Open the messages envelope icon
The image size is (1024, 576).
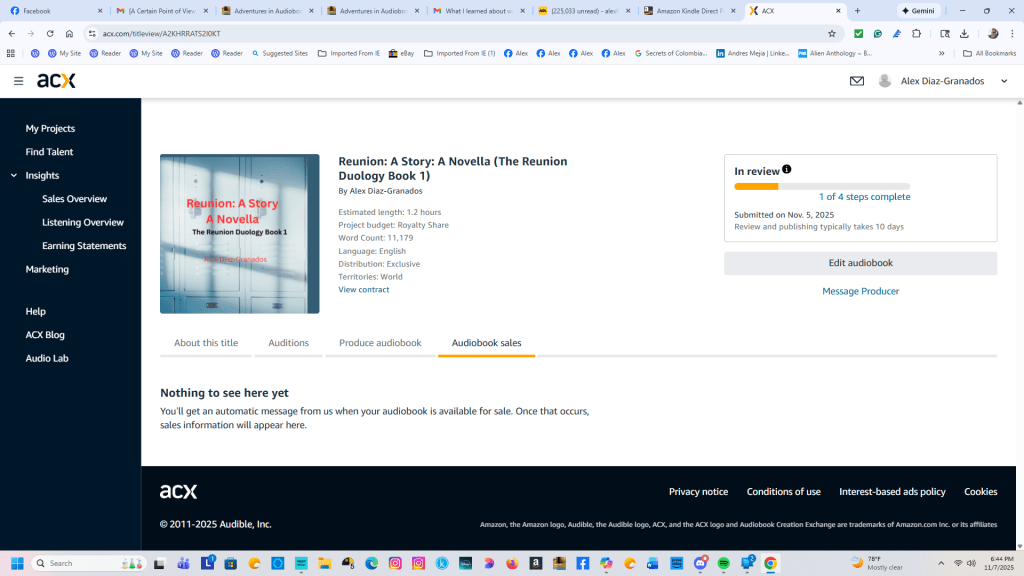pos(857,81)
